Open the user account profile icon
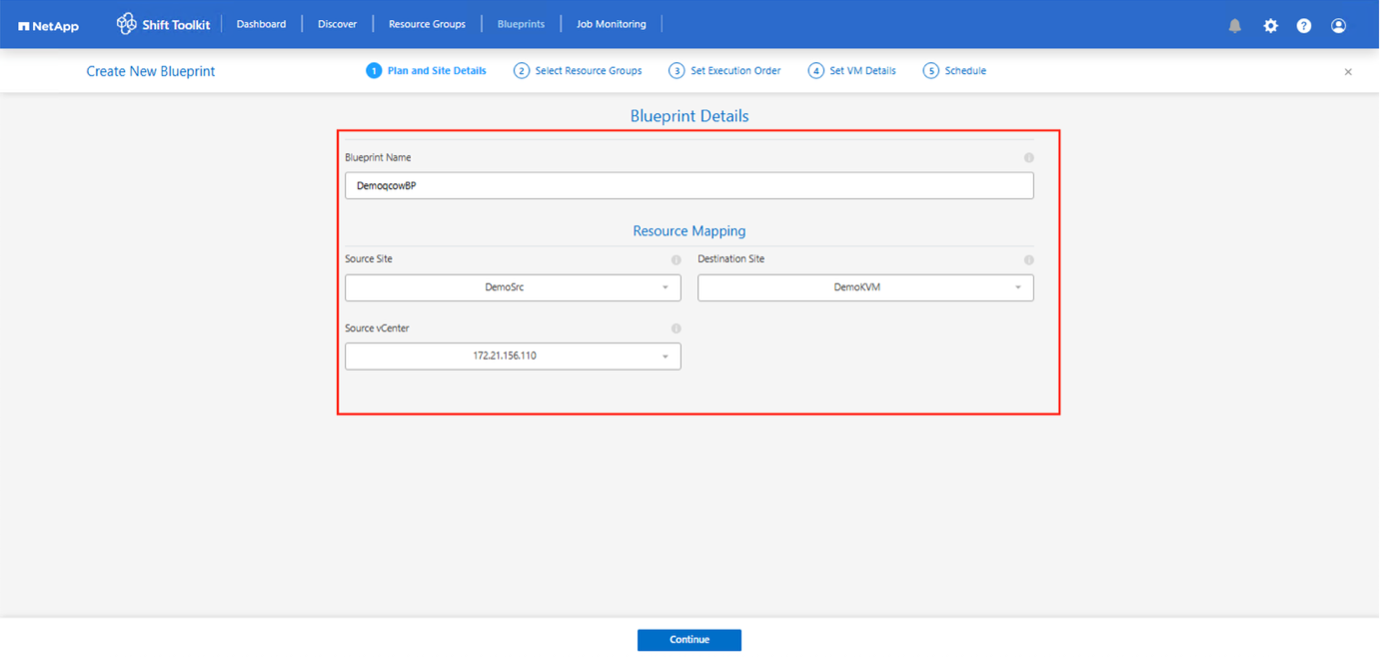 point(1338,26)
